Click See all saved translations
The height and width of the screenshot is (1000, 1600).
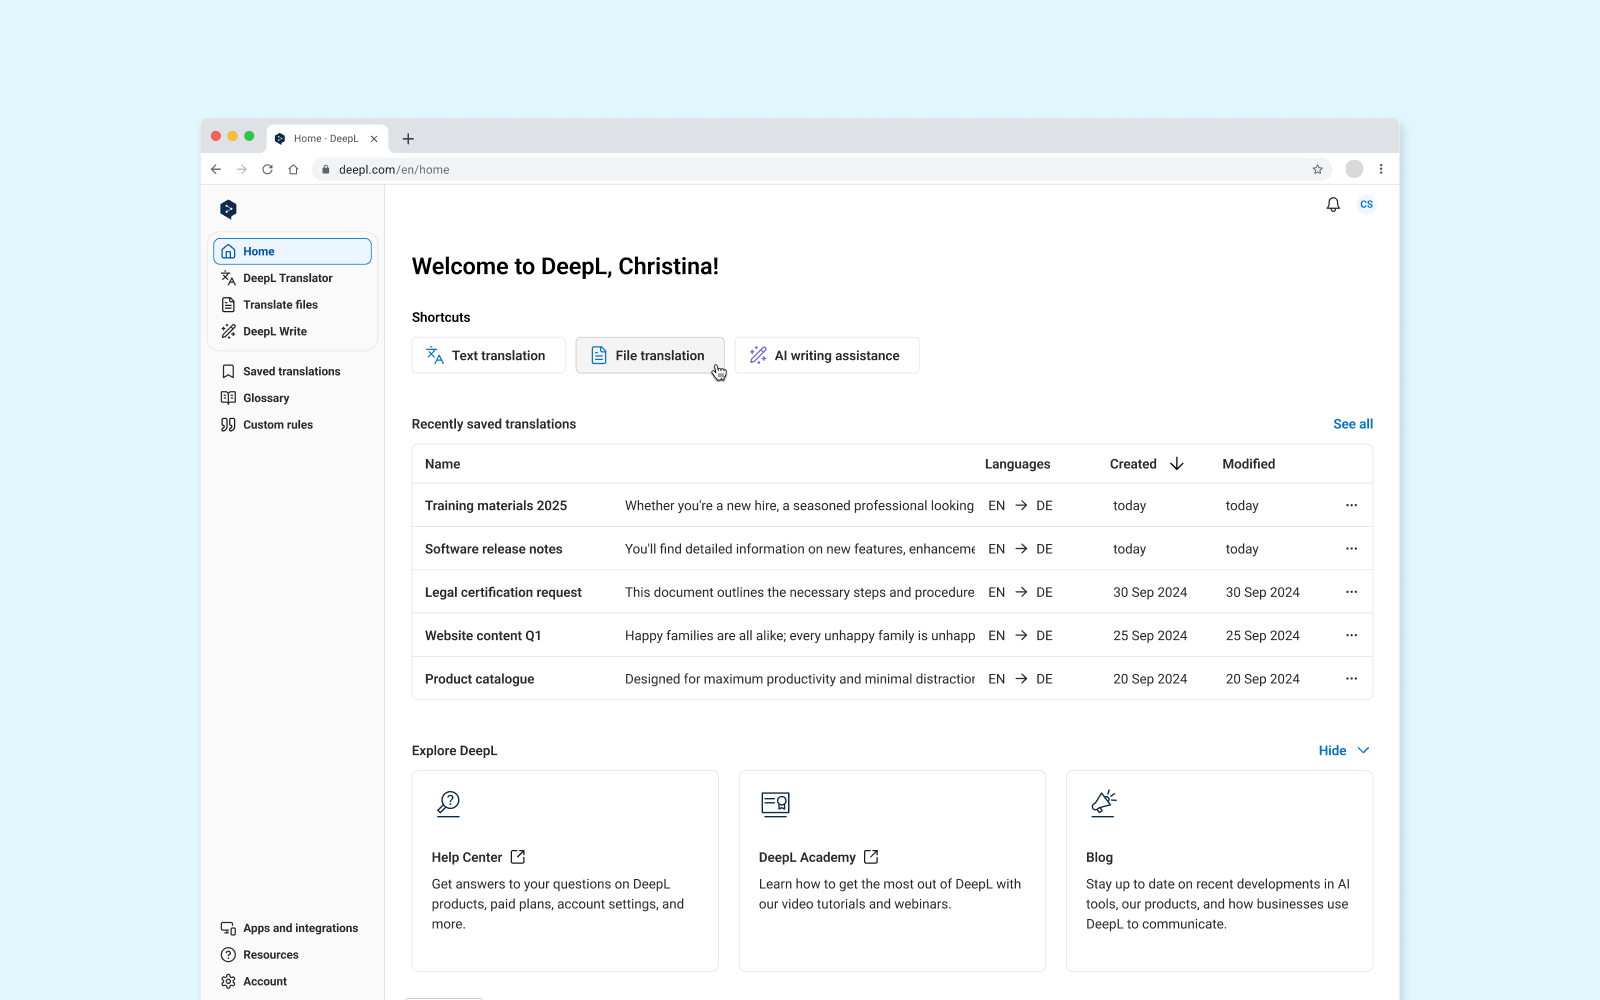(1353, 424)
